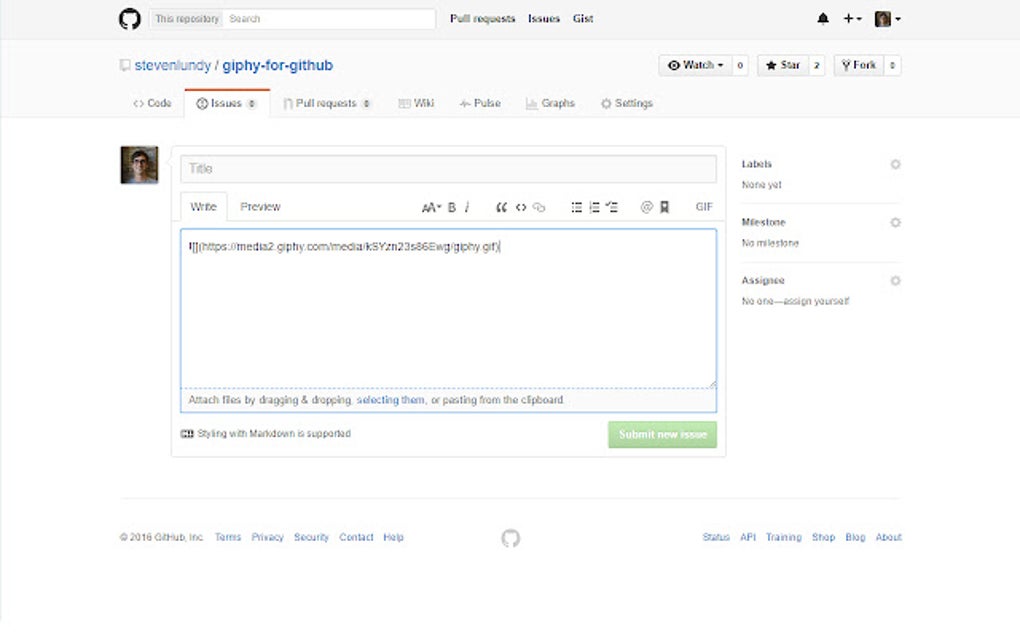The height and width of the screenshot is (638, 1020).
Task: Open the Pulse tab
Action: pyautogui.click(x=480, y=103)
